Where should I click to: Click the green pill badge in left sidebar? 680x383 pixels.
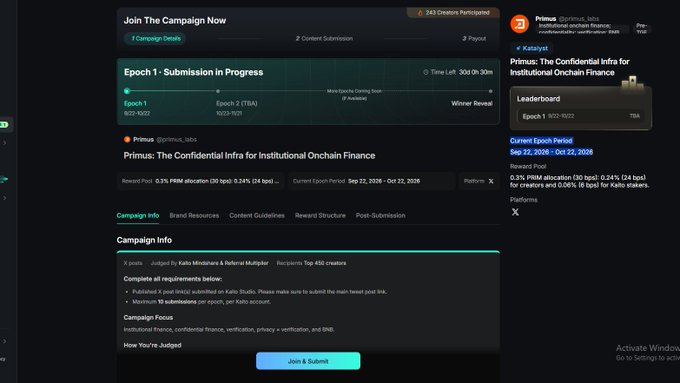pyautogui.click(x=4, y=125)
